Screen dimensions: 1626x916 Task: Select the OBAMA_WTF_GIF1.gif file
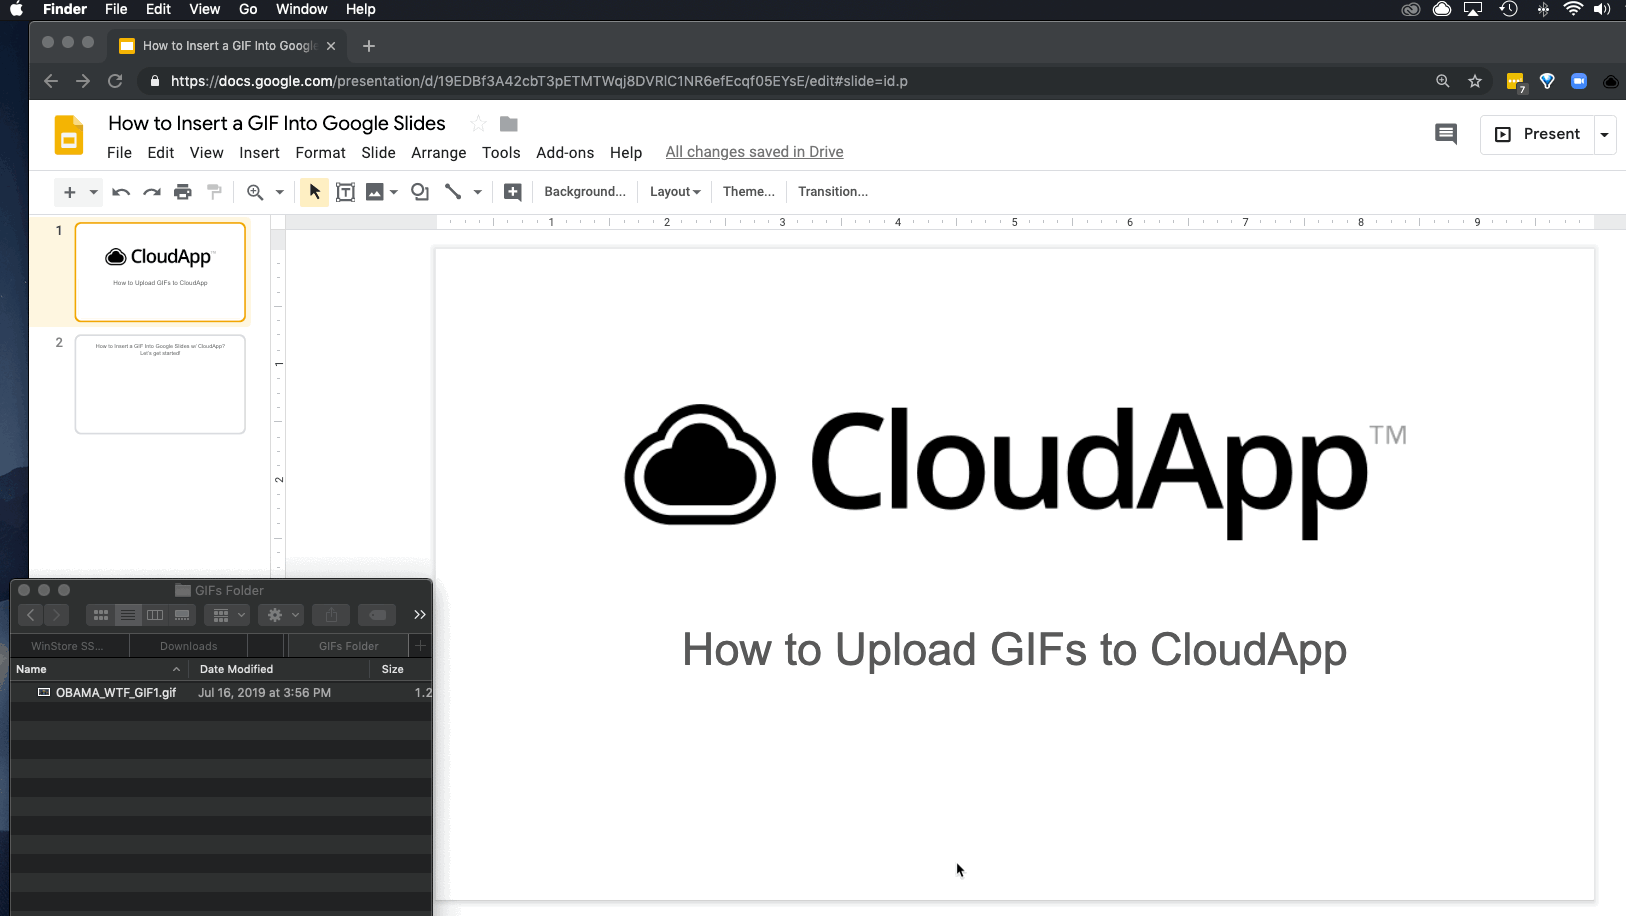click(x=116, y=692)
